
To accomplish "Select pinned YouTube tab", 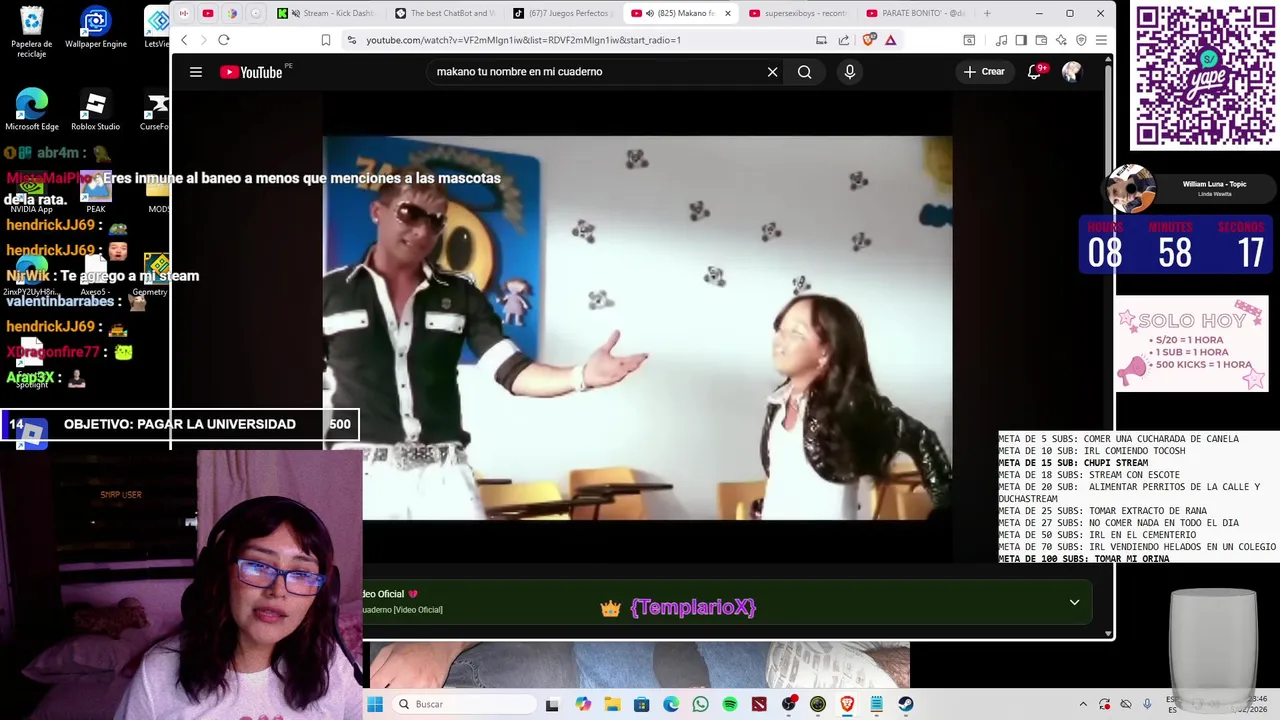I will click(208, 13).
